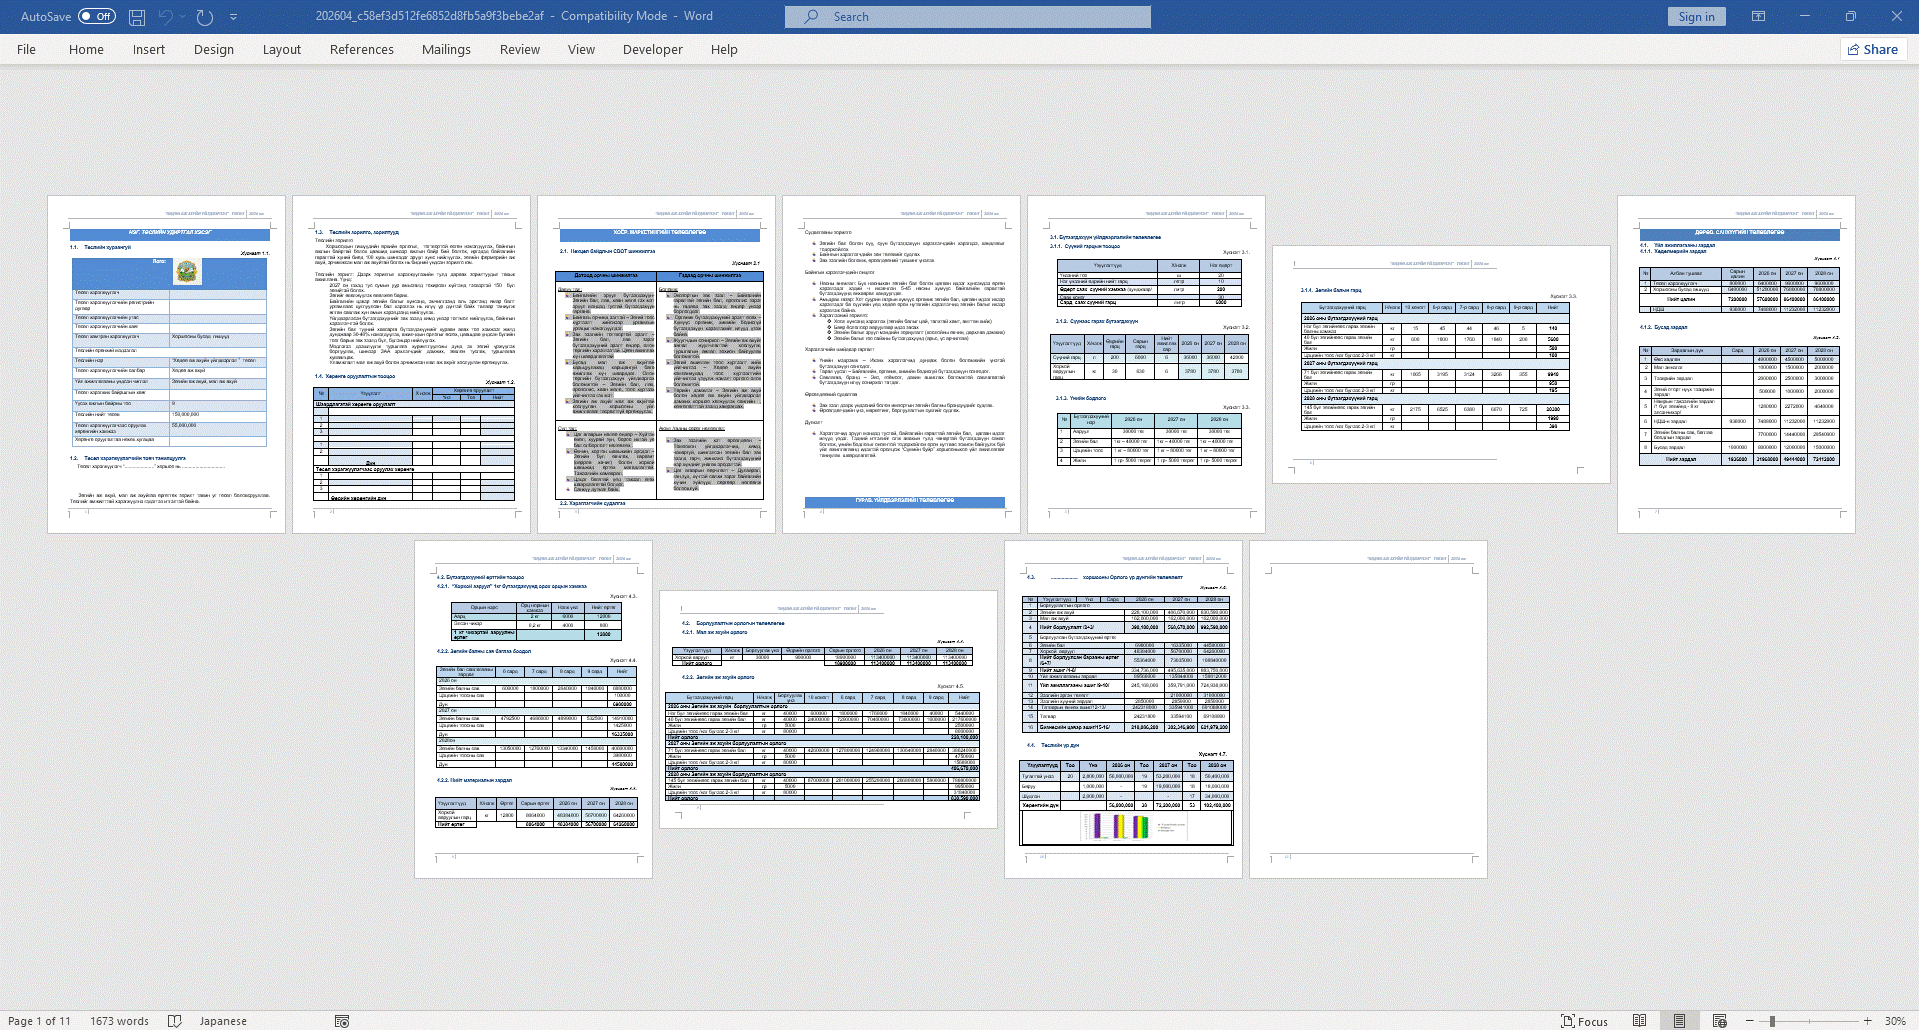The width and height of the screenshot is (1919, 1030).
Task: Switch to Read Mode view
Action: [1639, 1021]
